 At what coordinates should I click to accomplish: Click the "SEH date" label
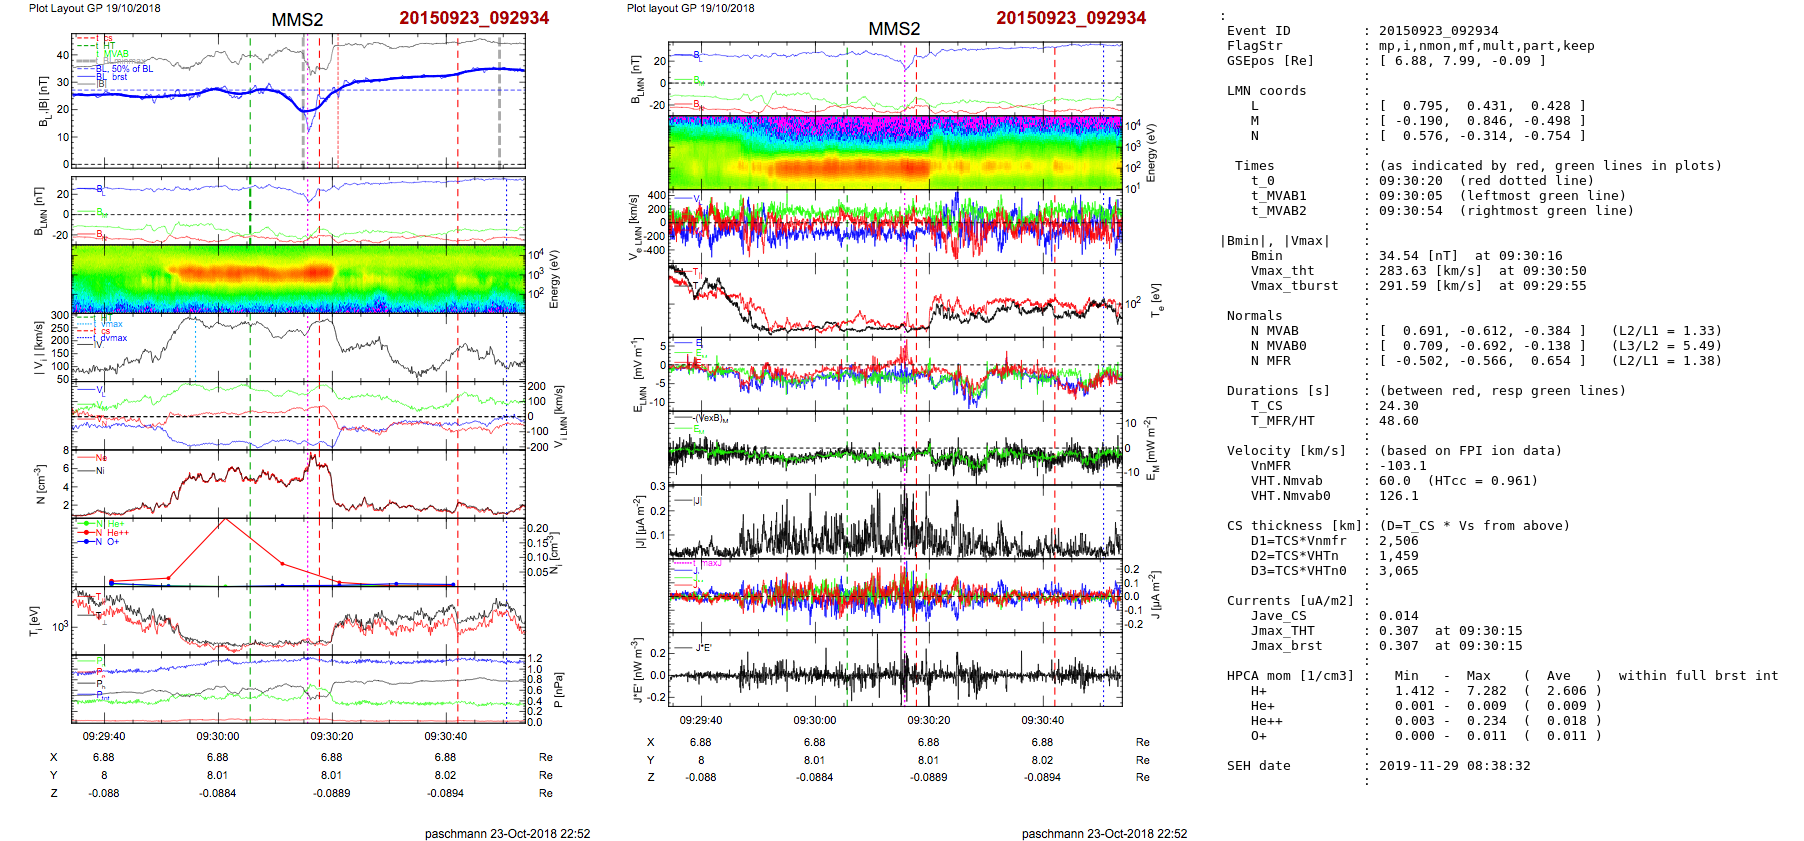point(1258,766)
